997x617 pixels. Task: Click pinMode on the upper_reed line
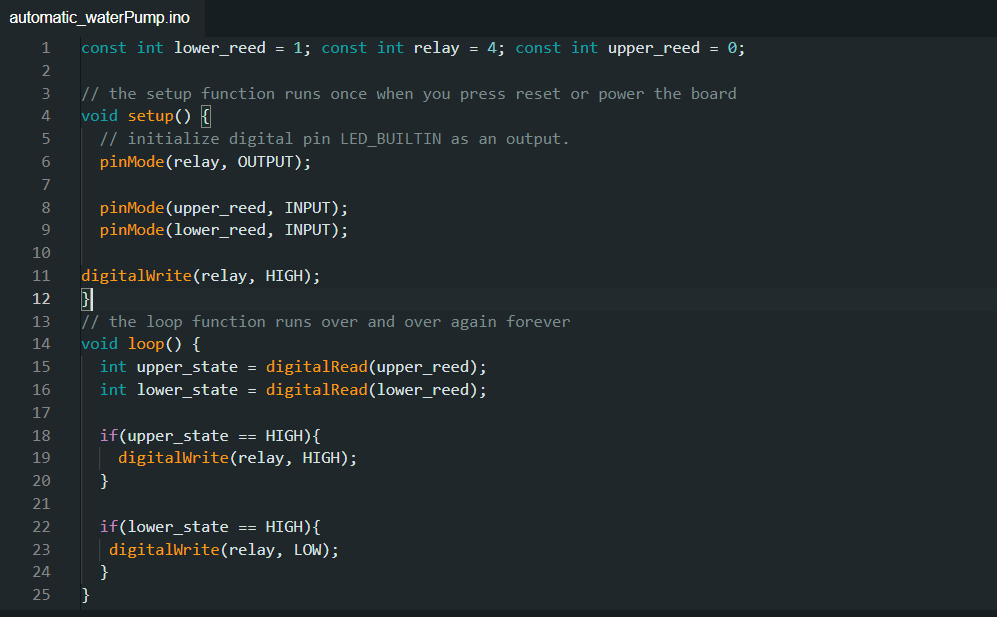131,208
